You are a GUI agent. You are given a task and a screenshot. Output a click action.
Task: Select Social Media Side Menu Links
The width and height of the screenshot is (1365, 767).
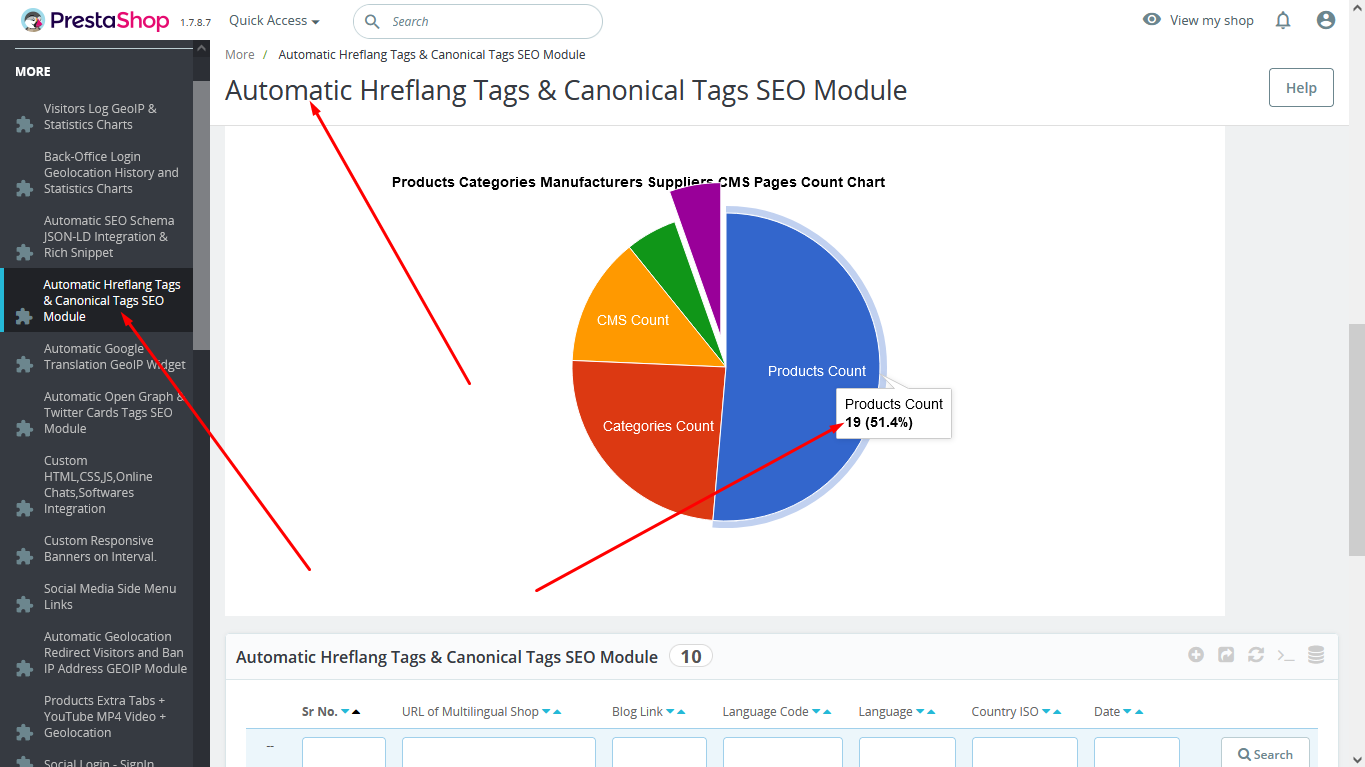[109, 597]
